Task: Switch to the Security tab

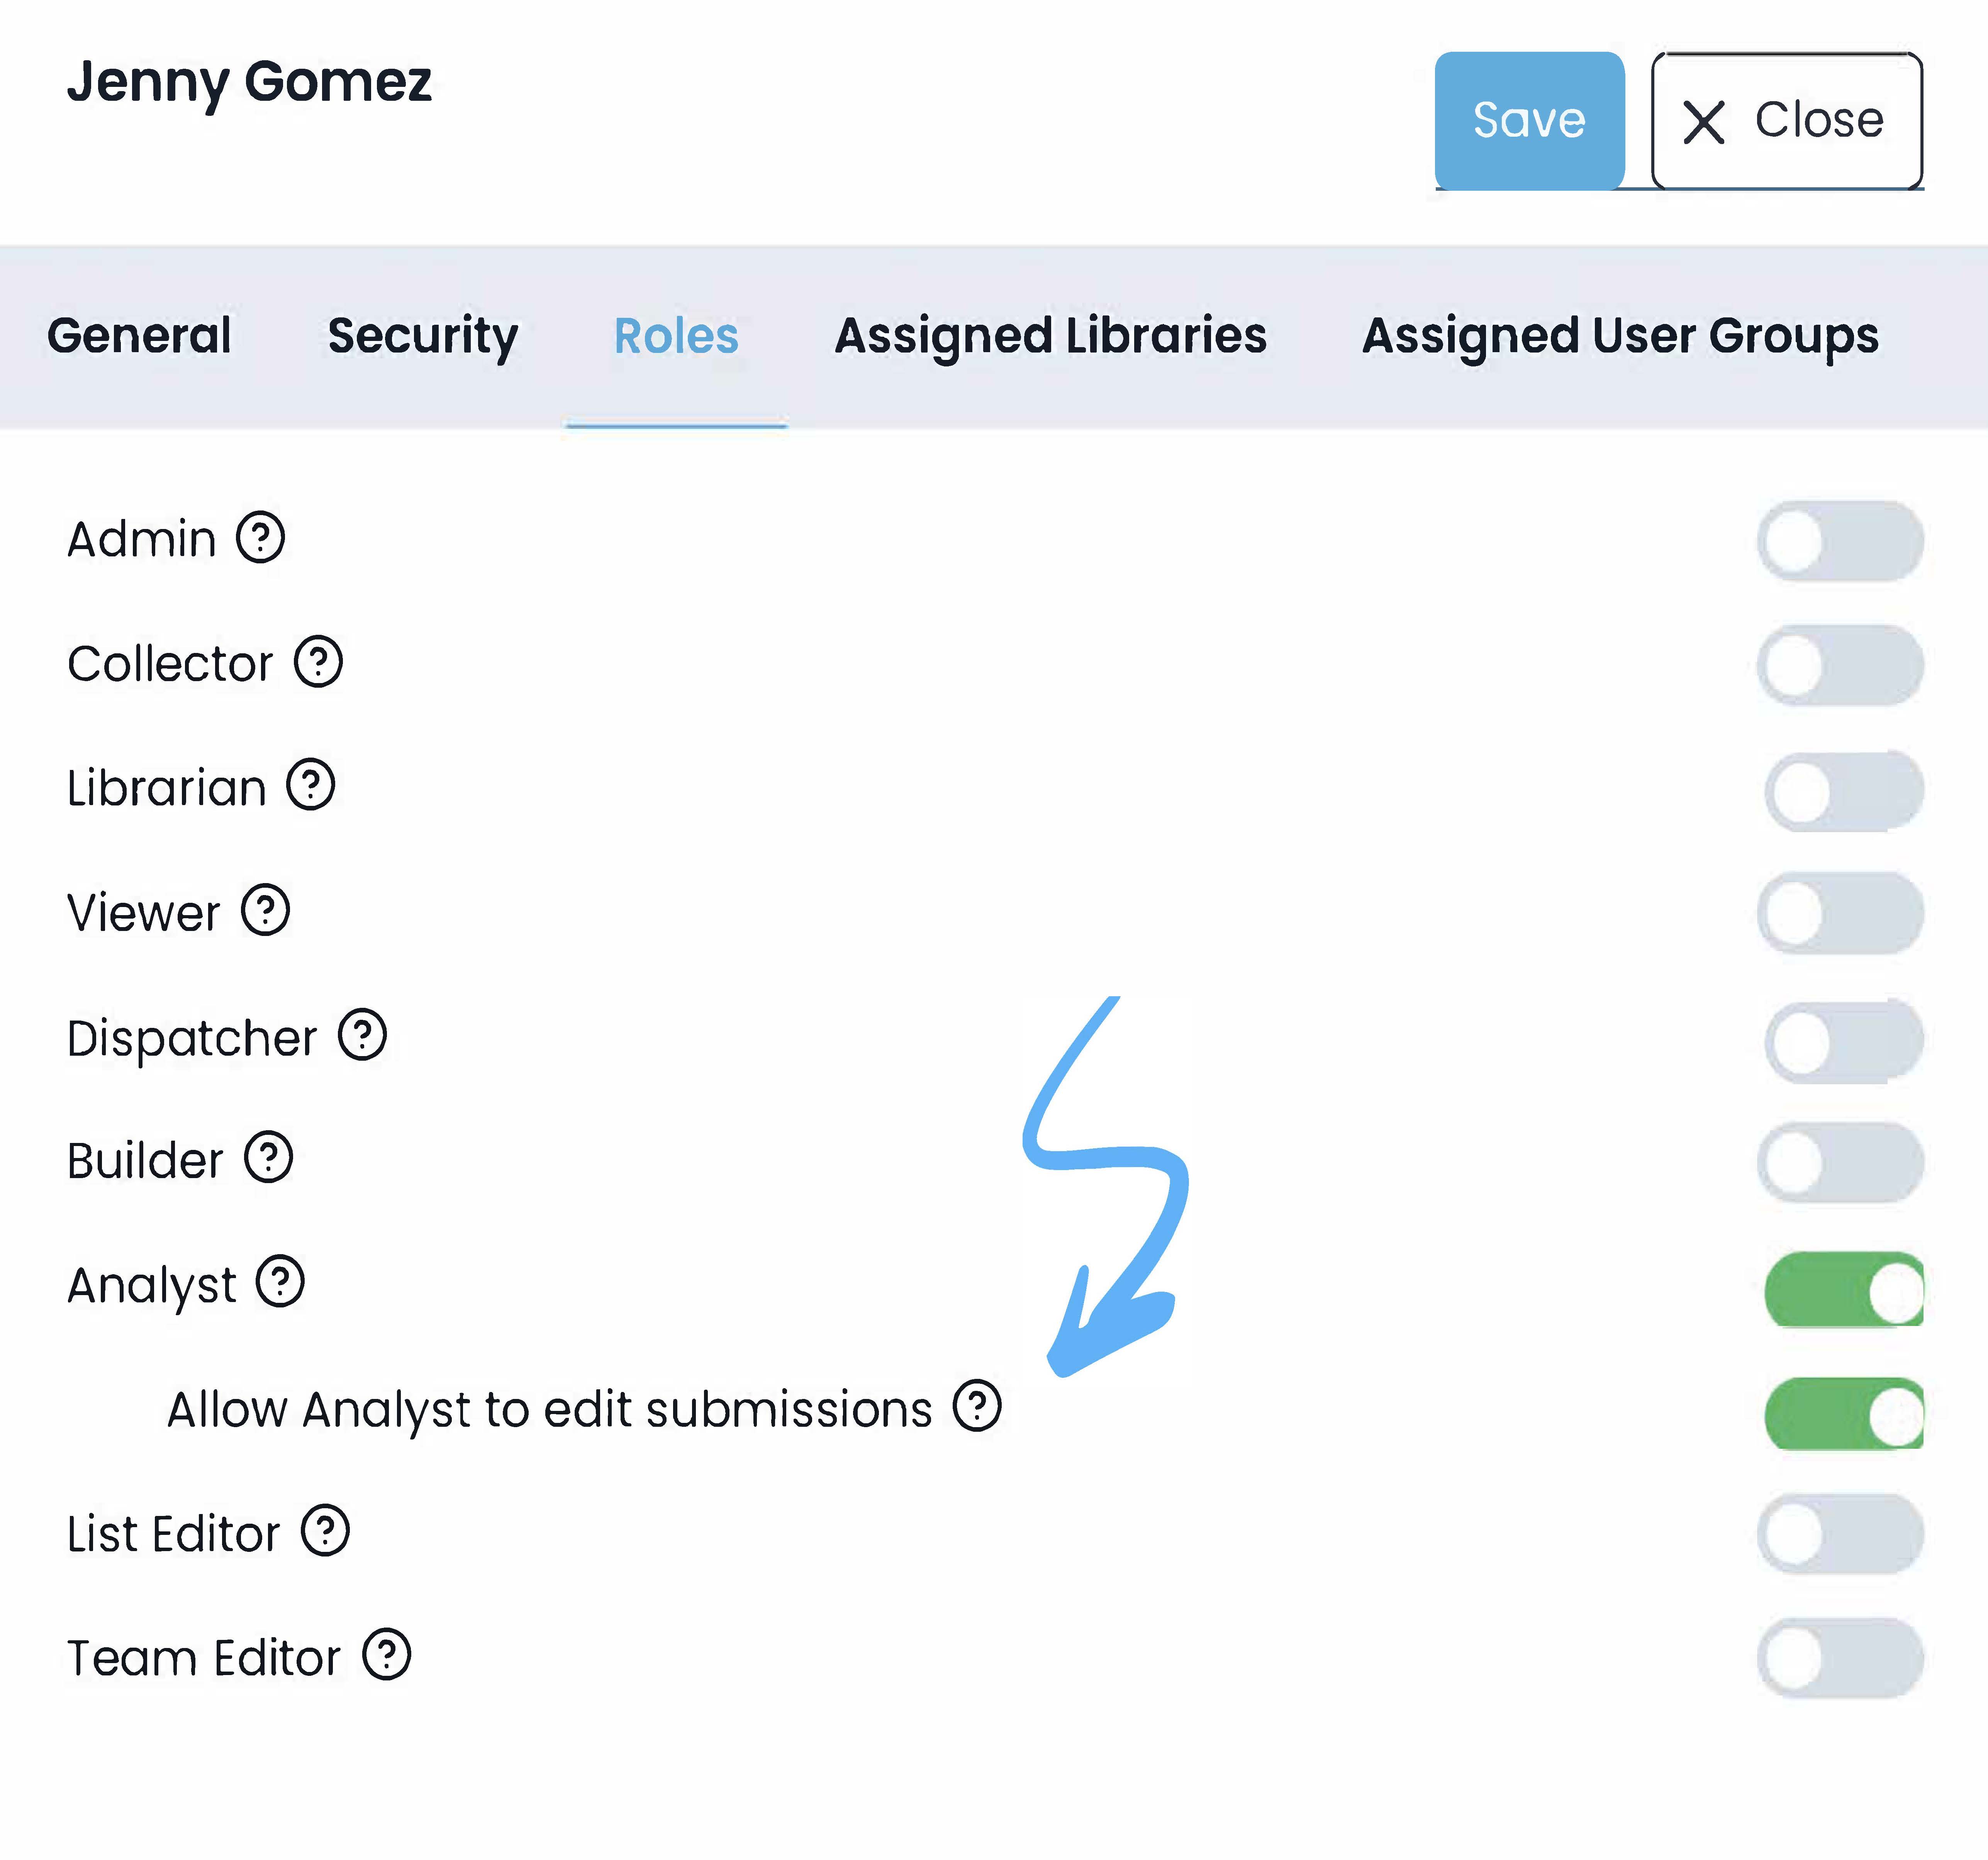Action: tap(423, 336)
